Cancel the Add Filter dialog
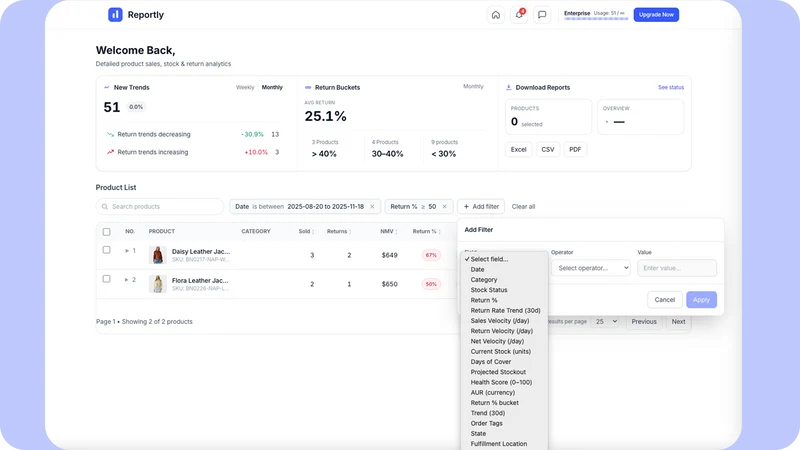800x450 pixels. pyautogui.click(x=664, y=299)
